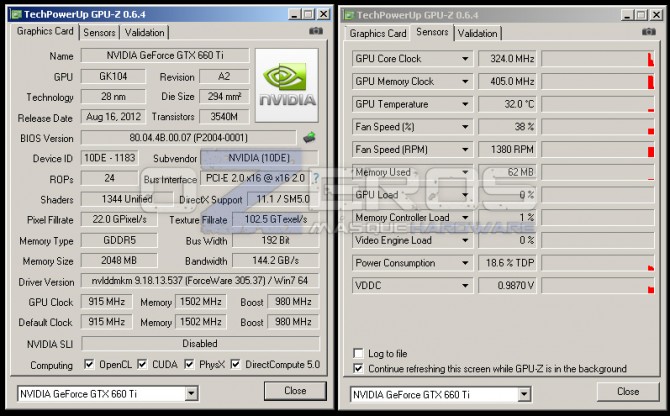Viewport: 670px width, 416px height.
Task: Toggle the OpenCL checkbox
Action: point(89,364)
